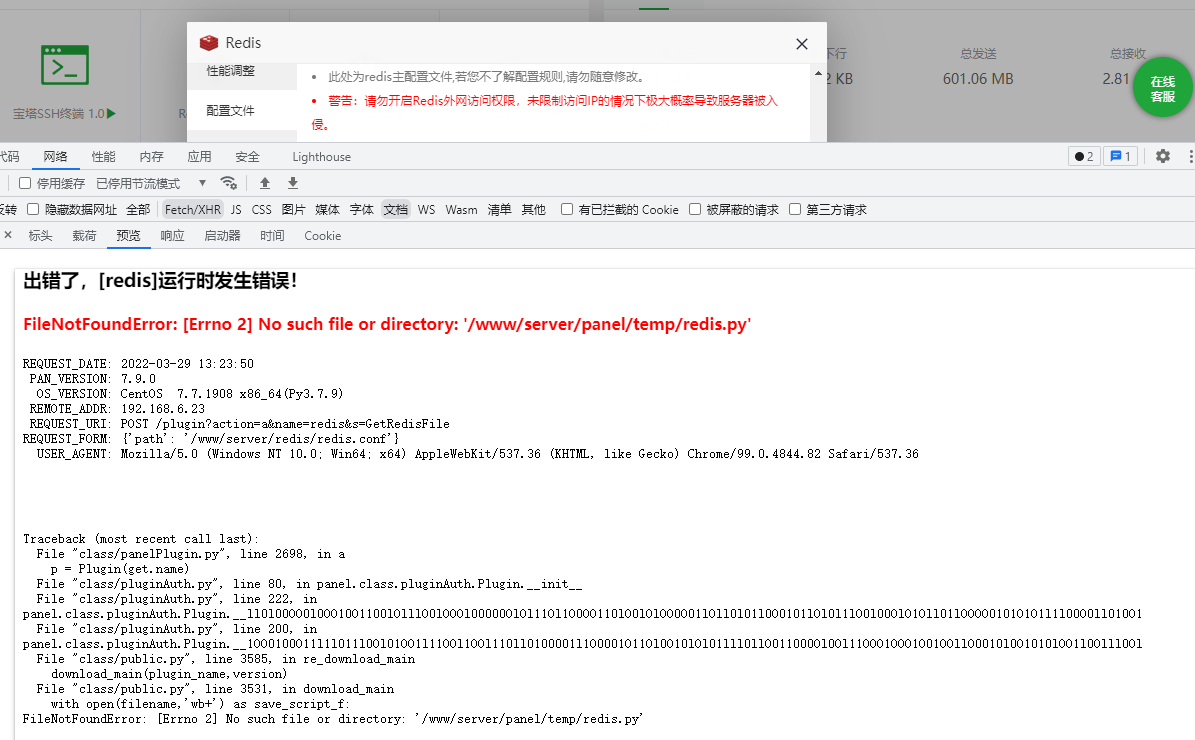Viewport: 1195px width, 740px height.
Task: Click the PAN_VERSION value 7.9.0
Action: [138, 379]
